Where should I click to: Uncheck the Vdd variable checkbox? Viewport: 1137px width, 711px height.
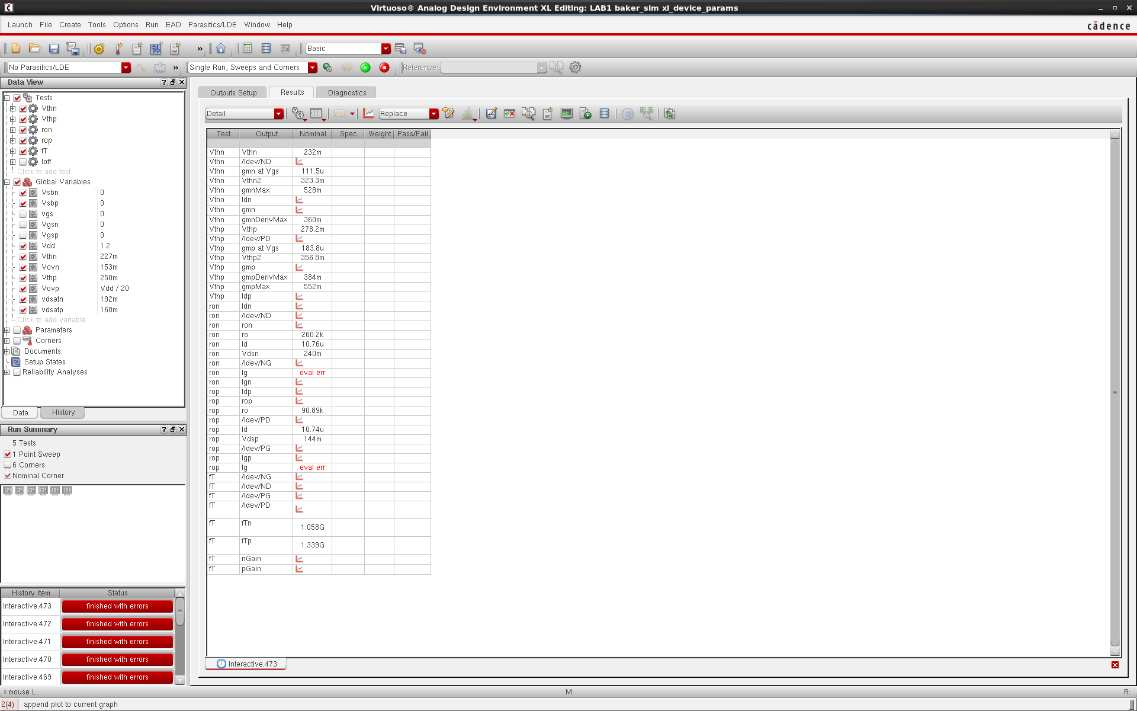23,246
